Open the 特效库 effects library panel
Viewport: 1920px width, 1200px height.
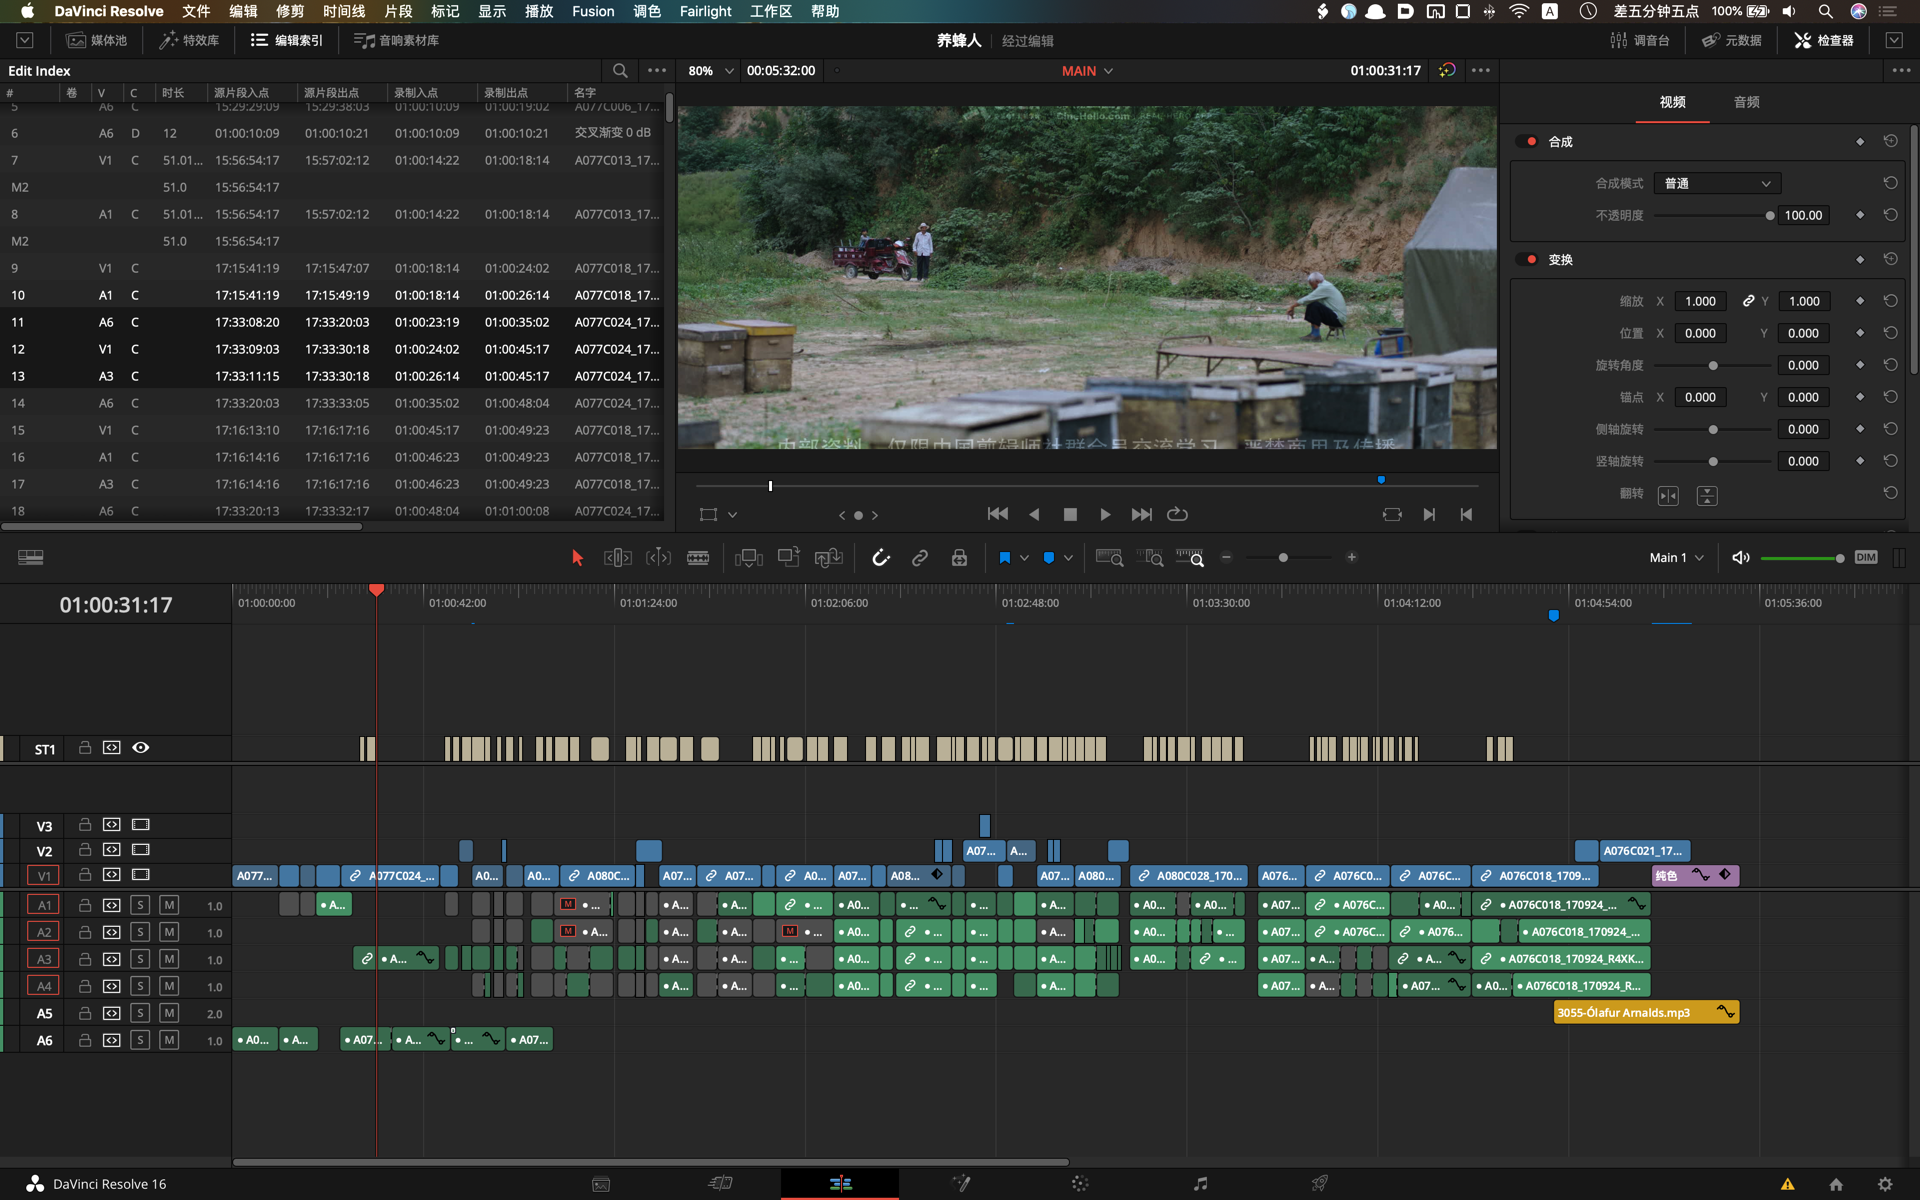[189, 40]
